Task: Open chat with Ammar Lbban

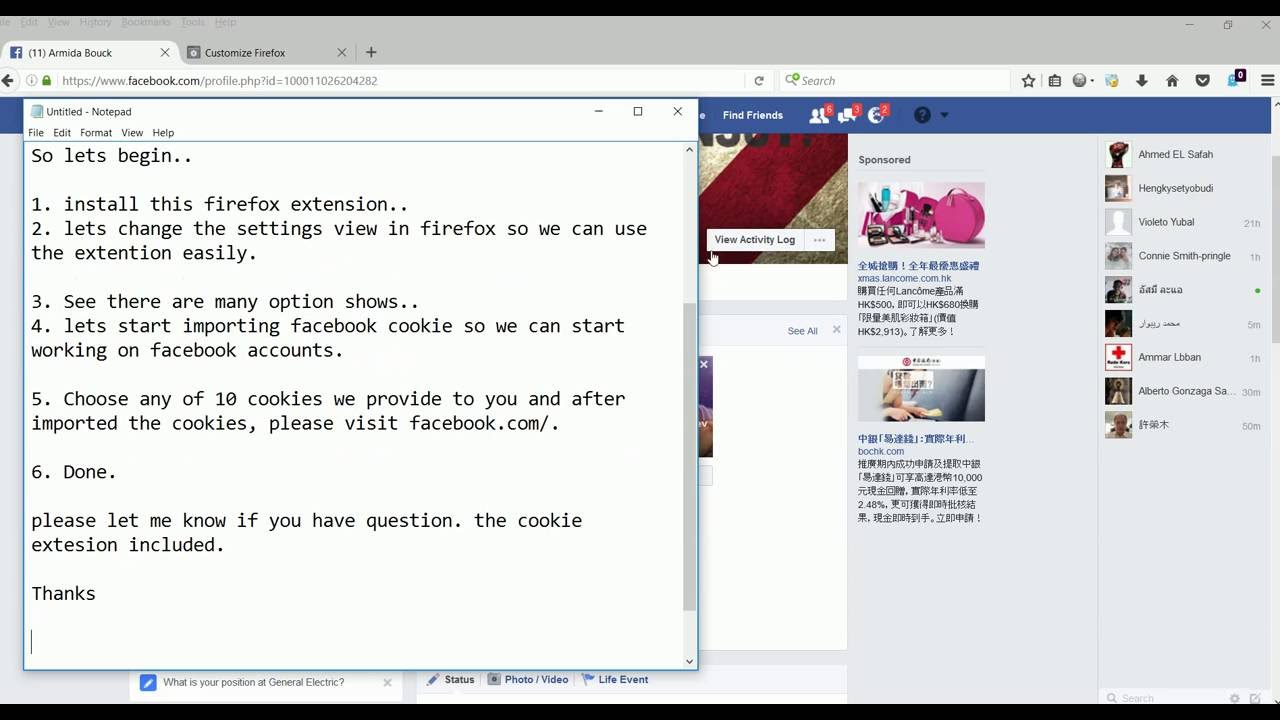Action: [x=1184, y=357]
